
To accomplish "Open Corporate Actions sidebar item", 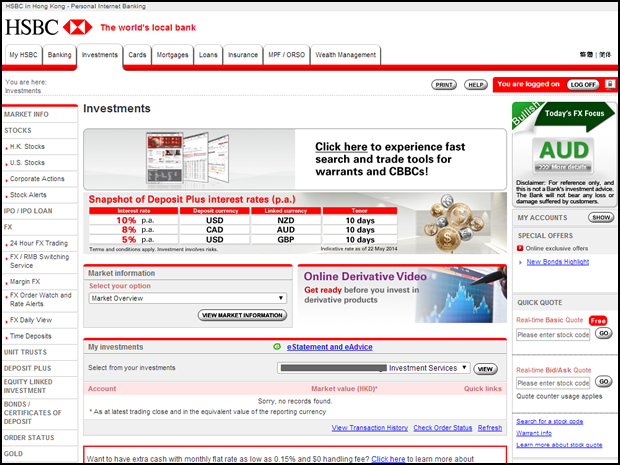I will (40, 179).
